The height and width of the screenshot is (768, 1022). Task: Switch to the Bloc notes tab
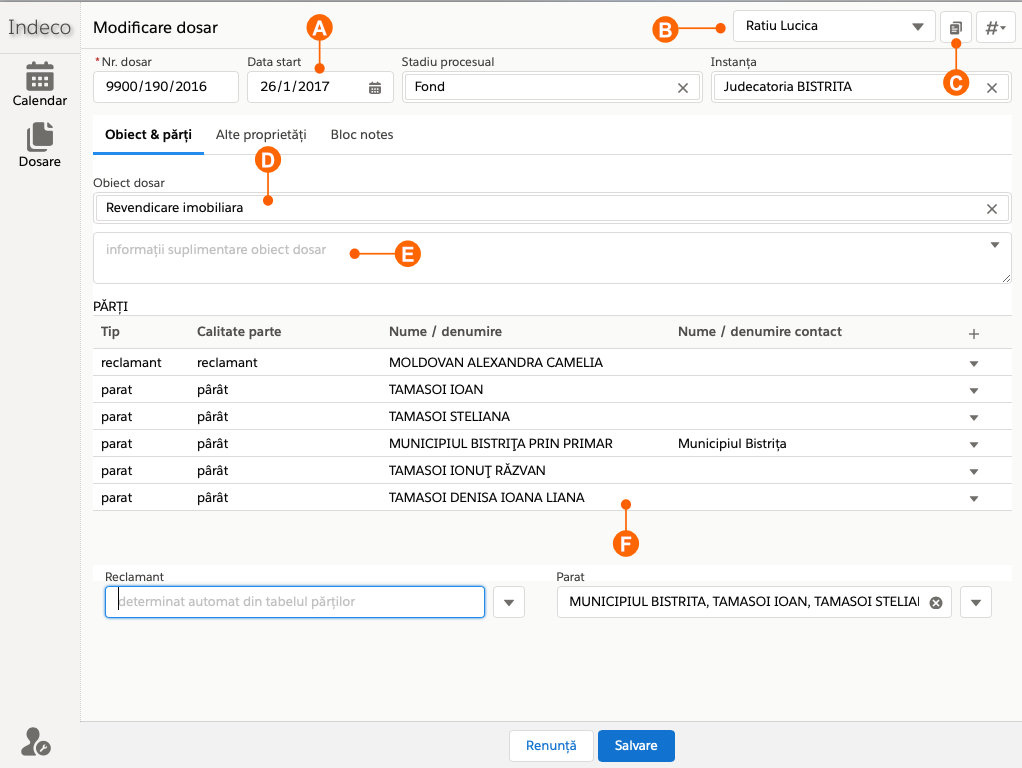click(x=362, y=134)
